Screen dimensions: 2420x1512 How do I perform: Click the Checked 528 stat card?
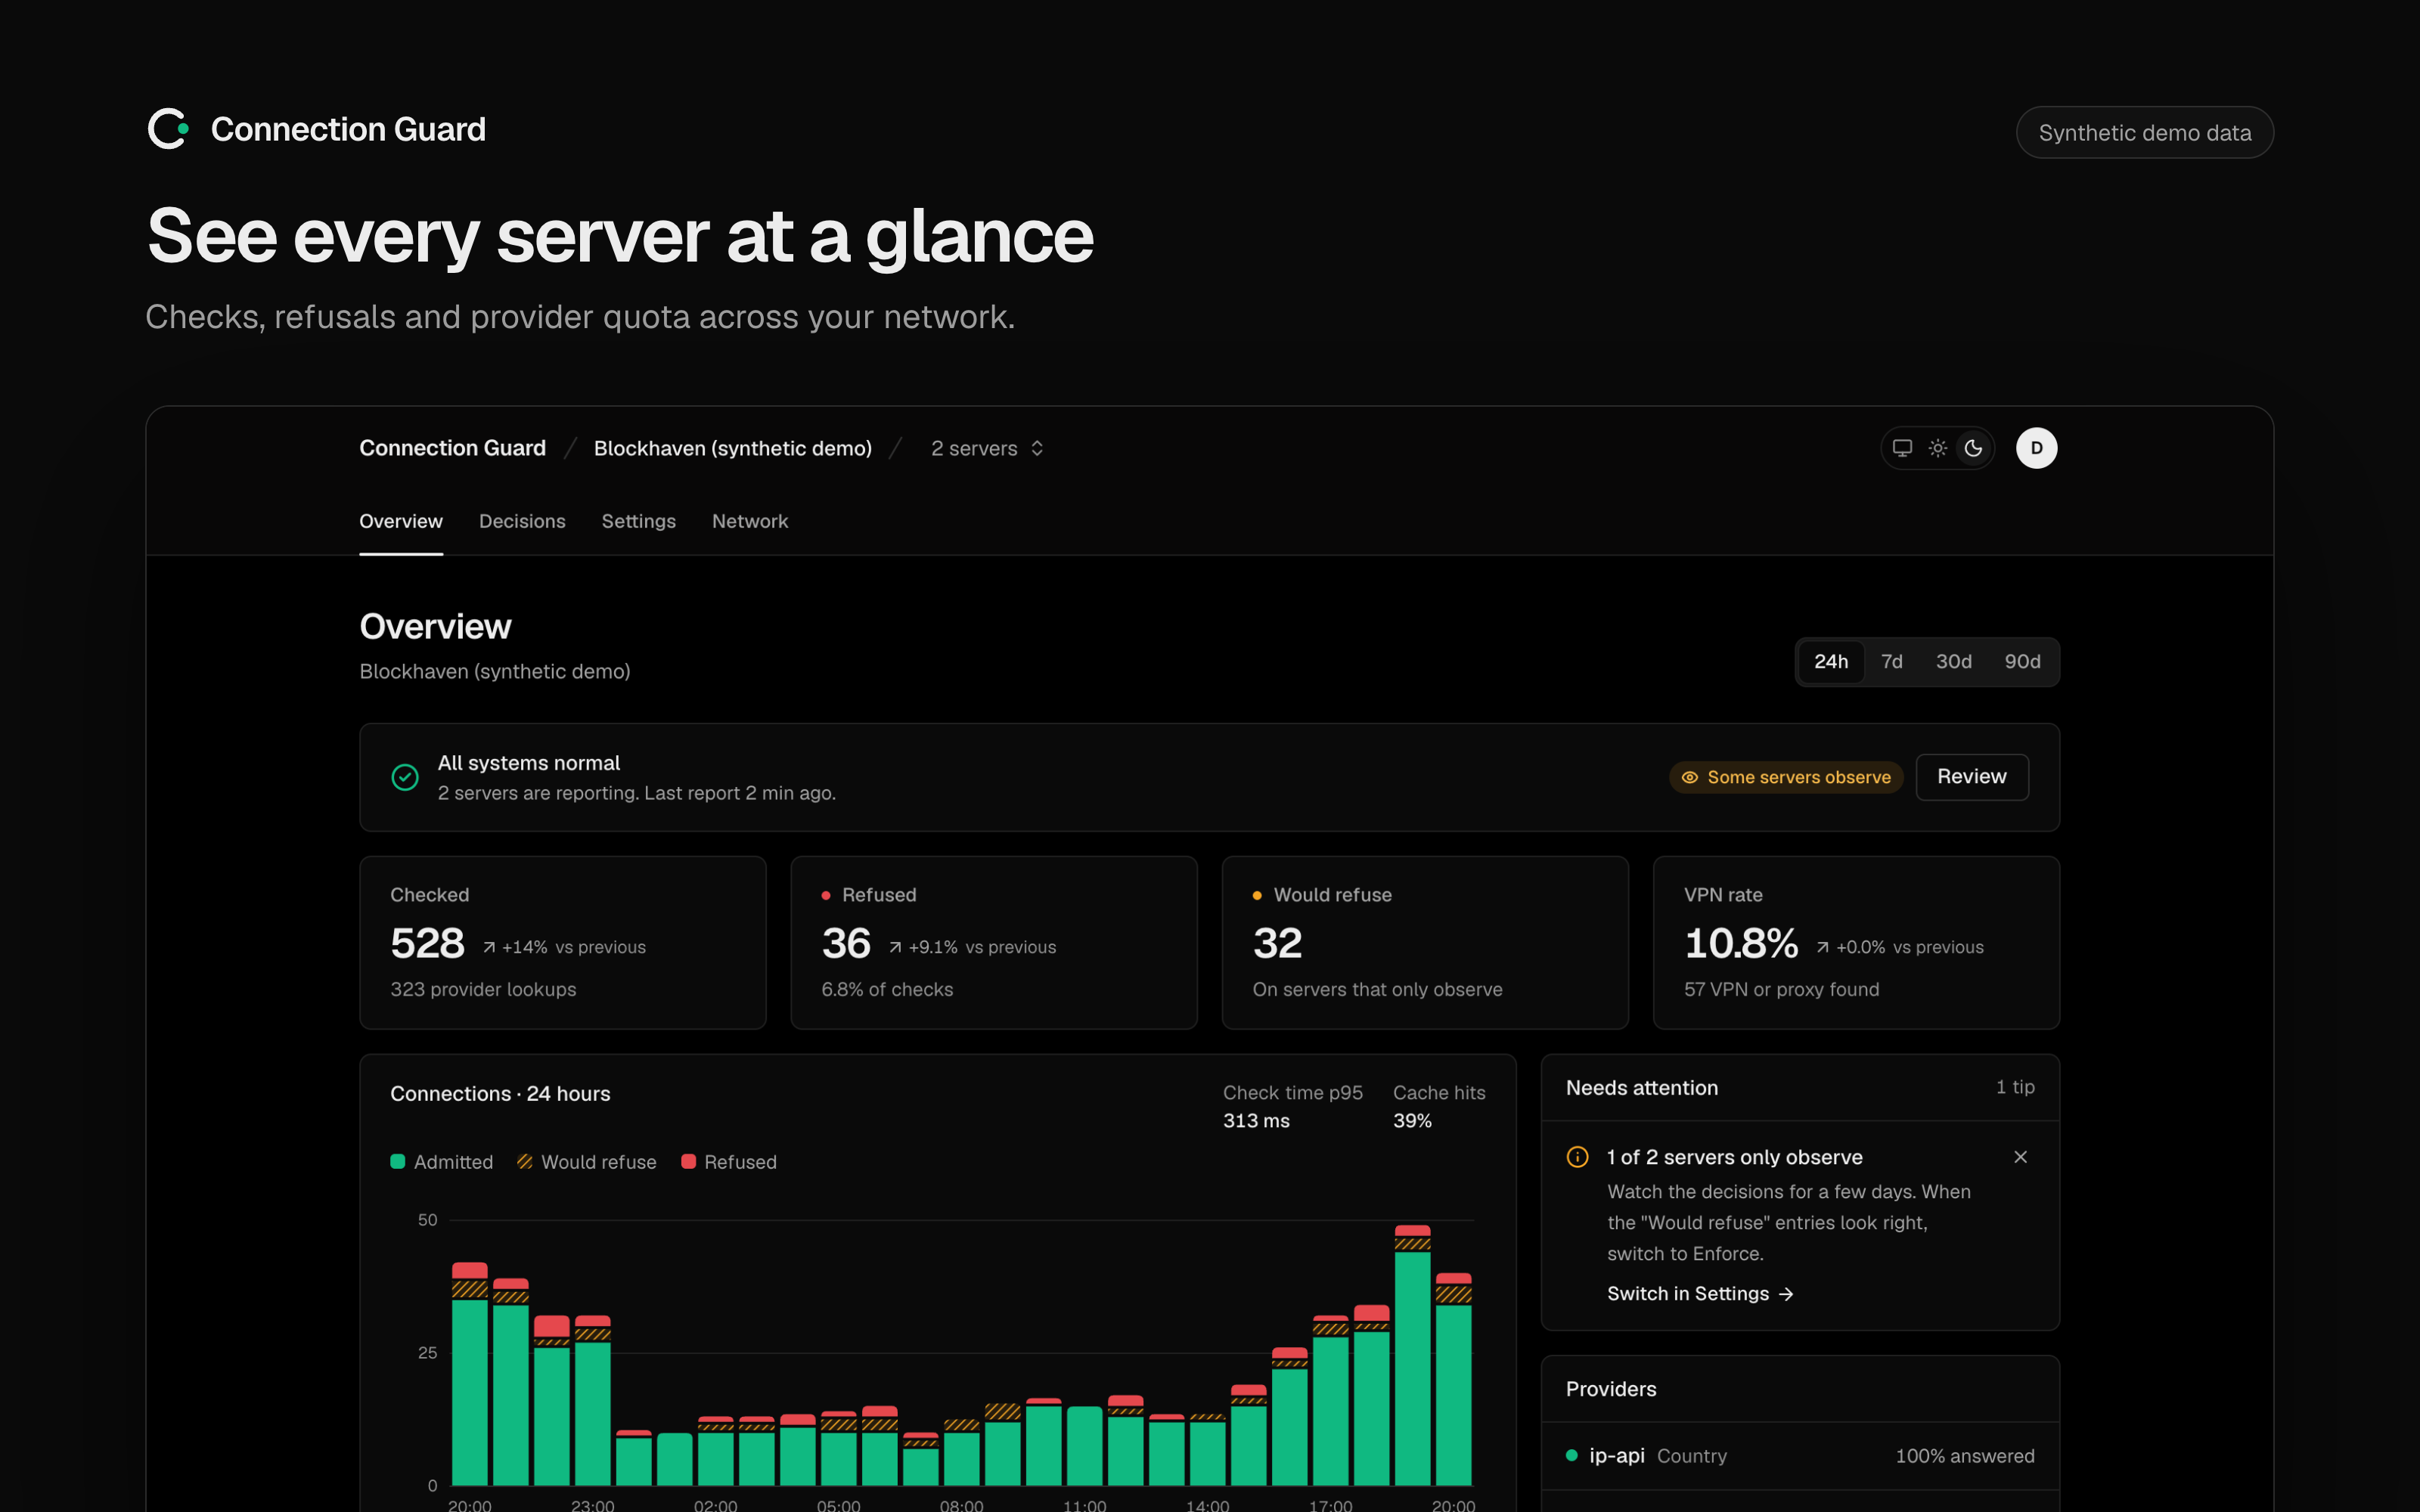[563, 942]
